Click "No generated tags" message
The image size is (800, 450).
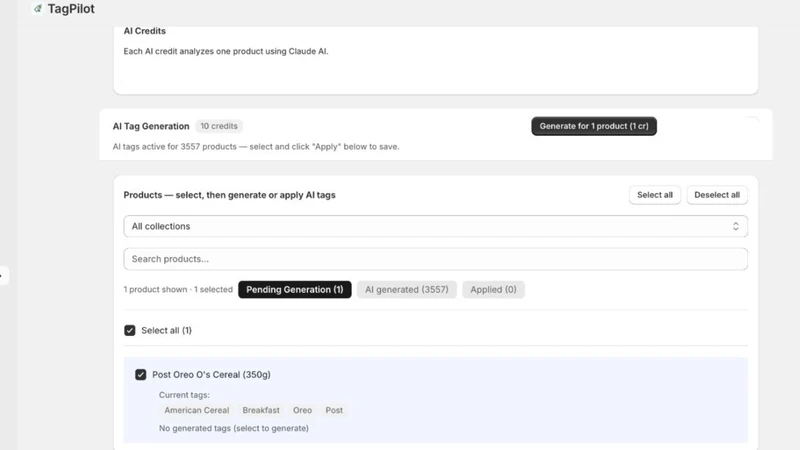tap(234, 428)
